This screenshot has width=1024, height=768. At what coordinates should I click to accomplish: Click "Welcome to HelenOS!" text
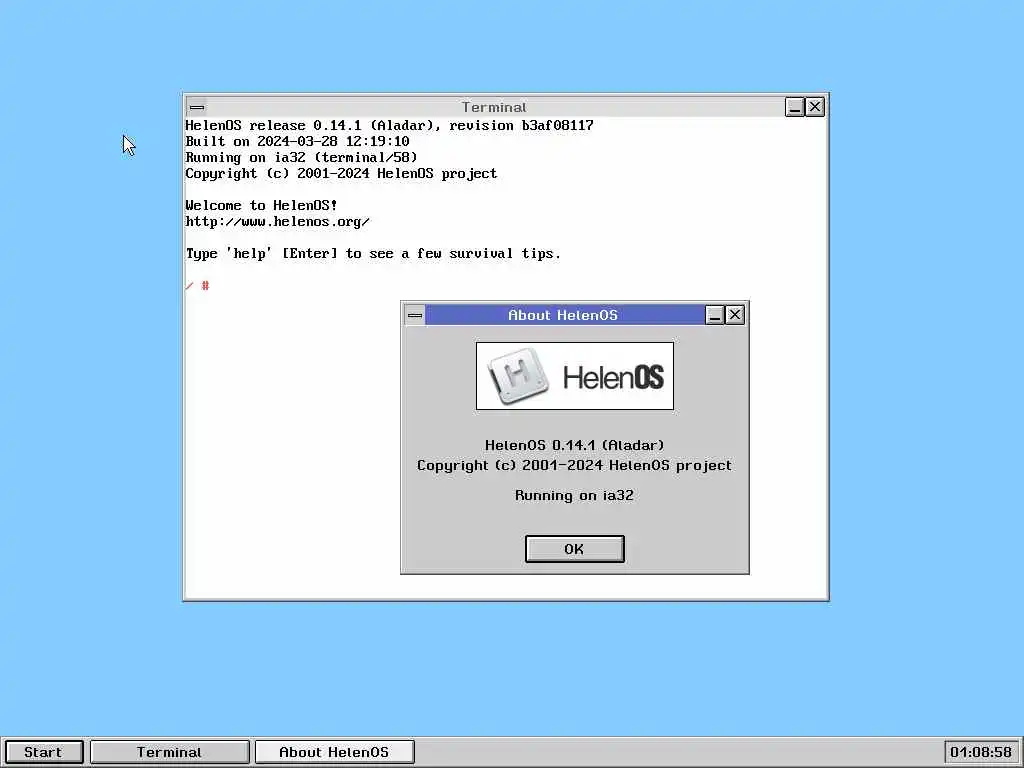[x=261, y=206]
